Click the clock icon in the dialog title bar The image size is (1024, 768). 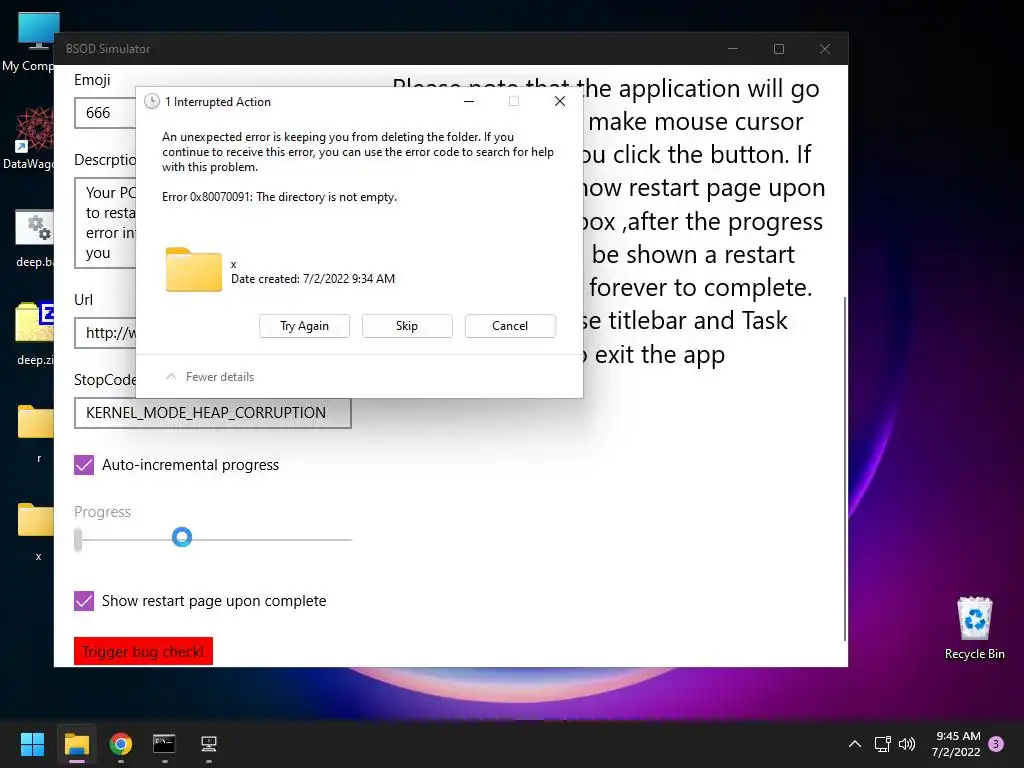[152, 101]
